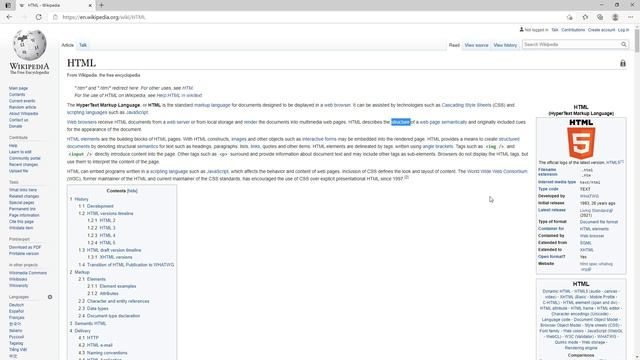Jump to 3 Semantic HTML entry
The height and width of the screenshot is (360, 640).
point(90,324)
